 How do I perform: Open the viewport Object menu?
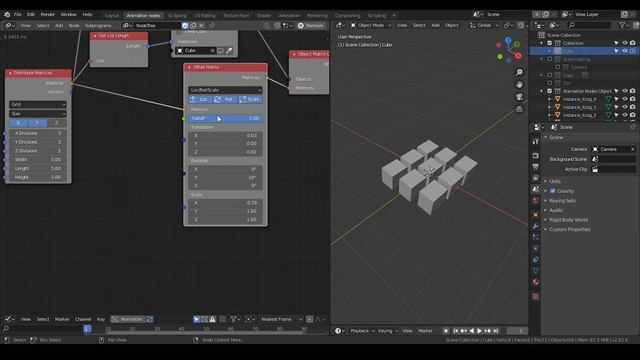(x=451, y=25)
